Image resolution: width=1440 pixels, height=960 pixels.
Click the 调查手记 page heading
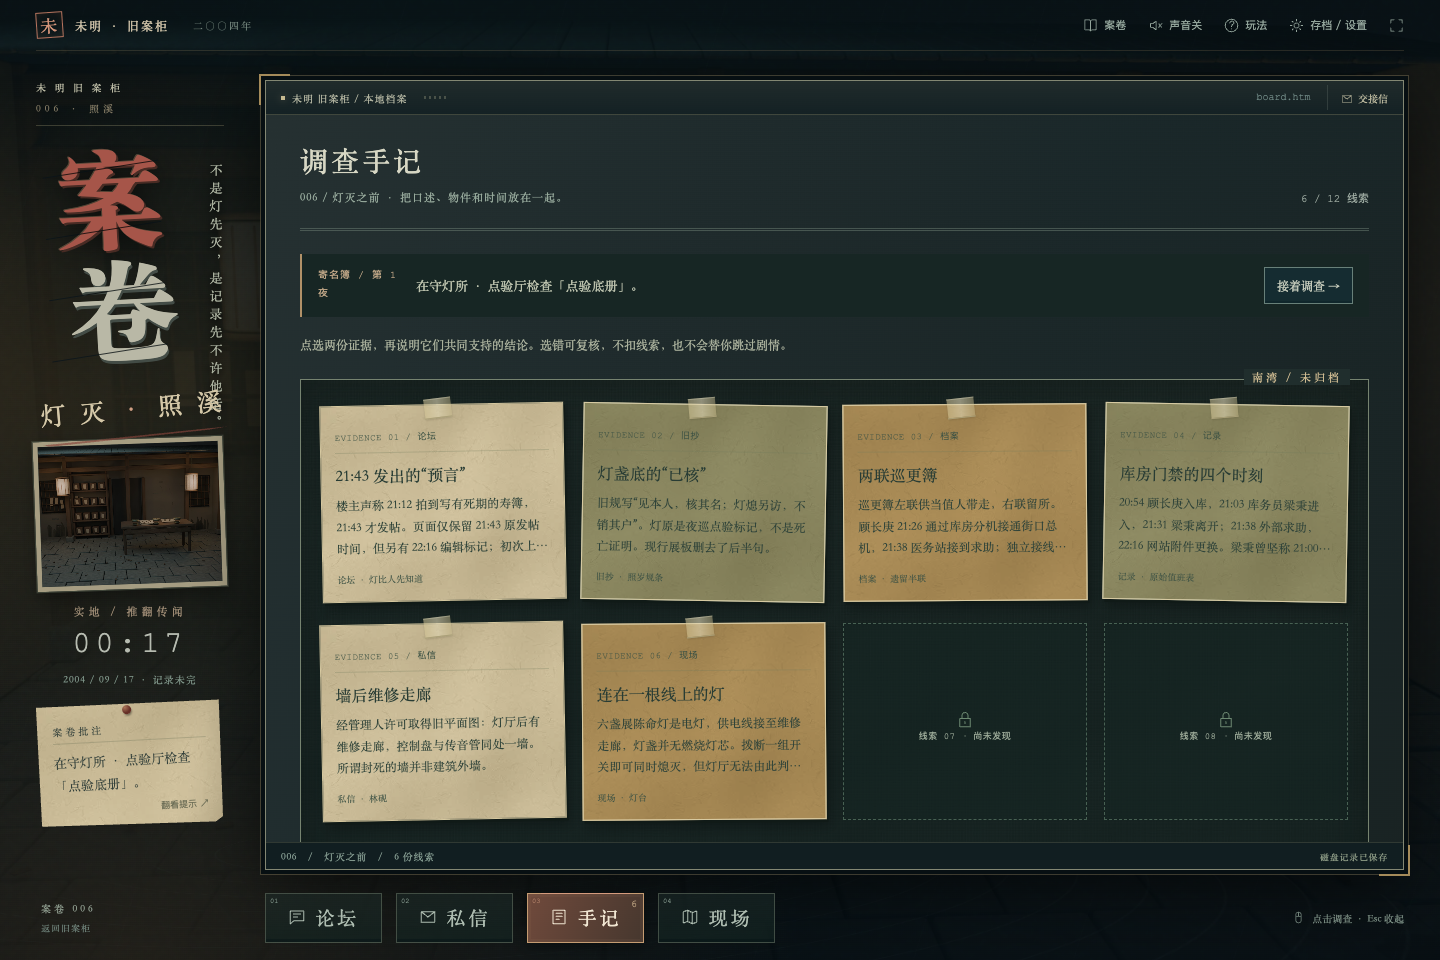361,162
